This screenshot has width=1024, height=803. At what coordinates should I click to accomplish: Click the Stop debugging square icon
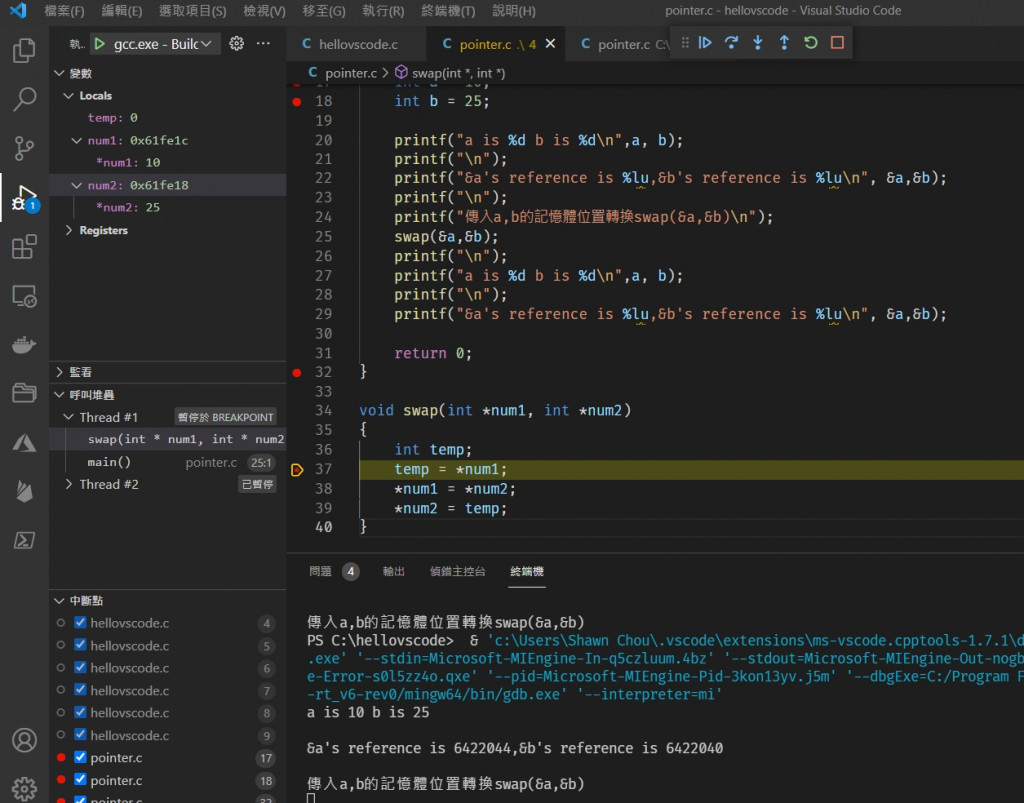(x=837, y=43)
